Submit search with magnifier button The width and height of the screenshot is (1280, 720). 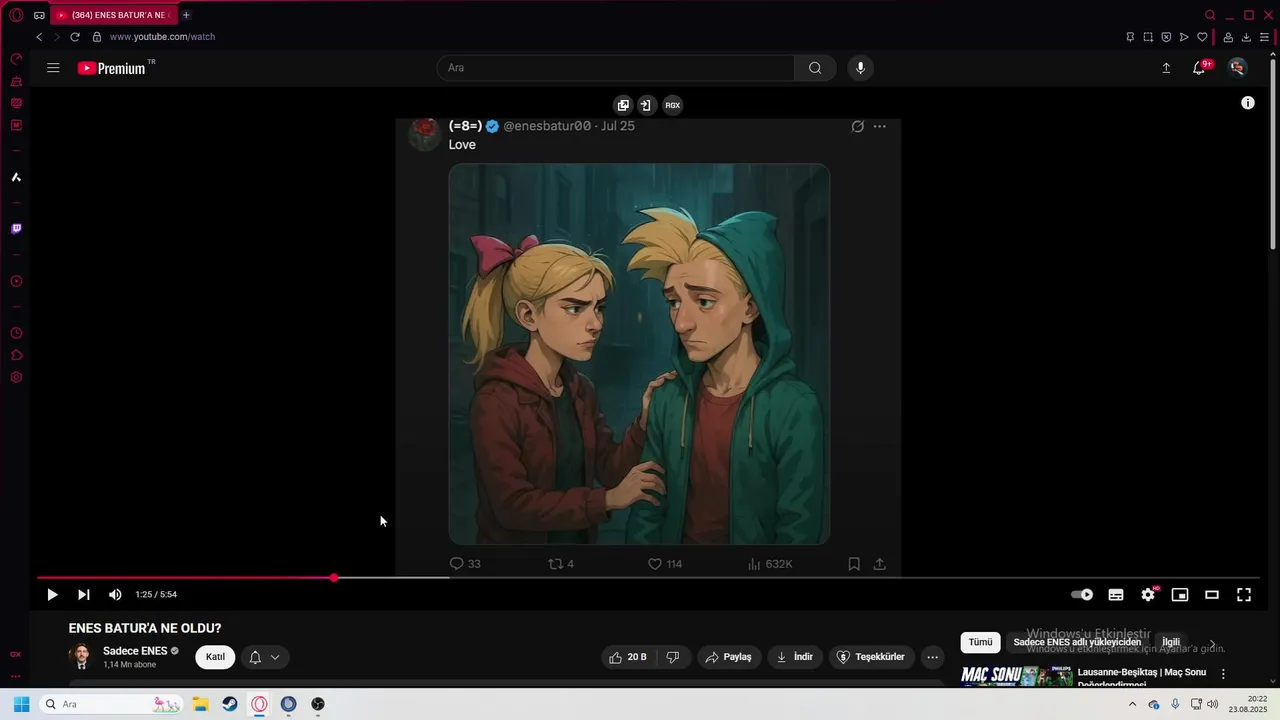815,68
